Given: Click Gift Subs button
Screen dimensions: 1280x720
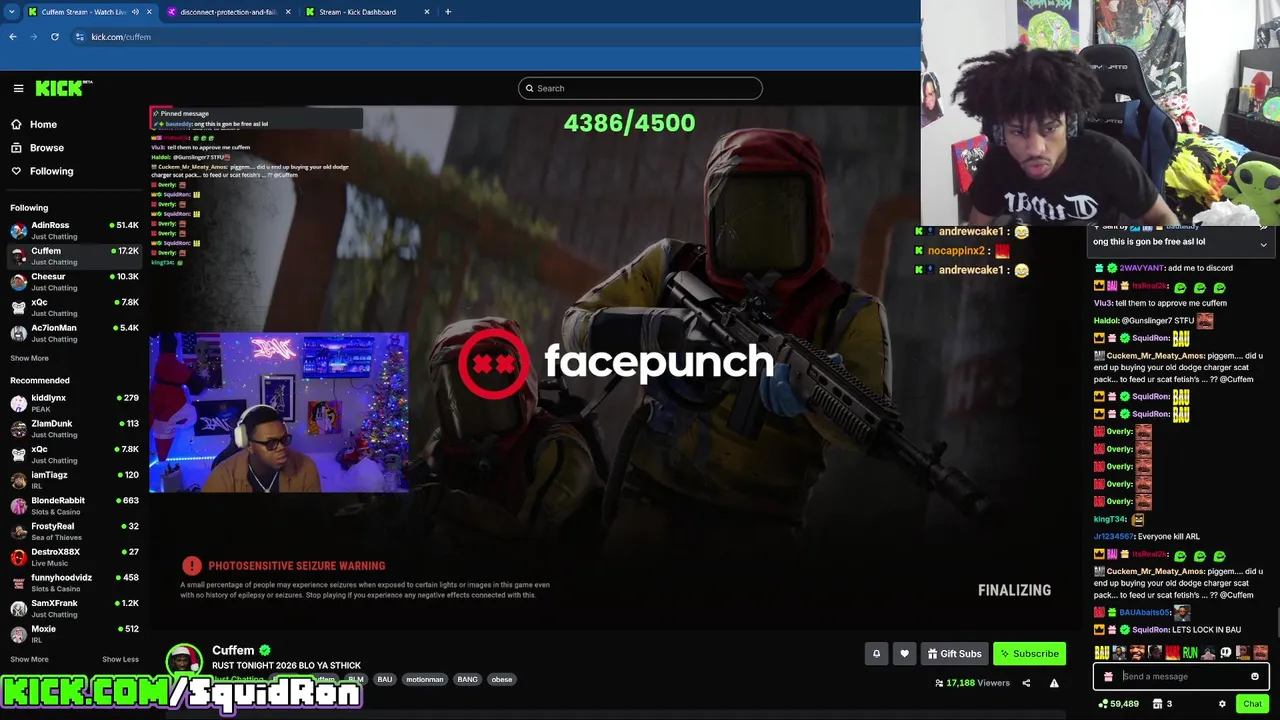Looking at the screenshot, I should [x=954, y=654].
